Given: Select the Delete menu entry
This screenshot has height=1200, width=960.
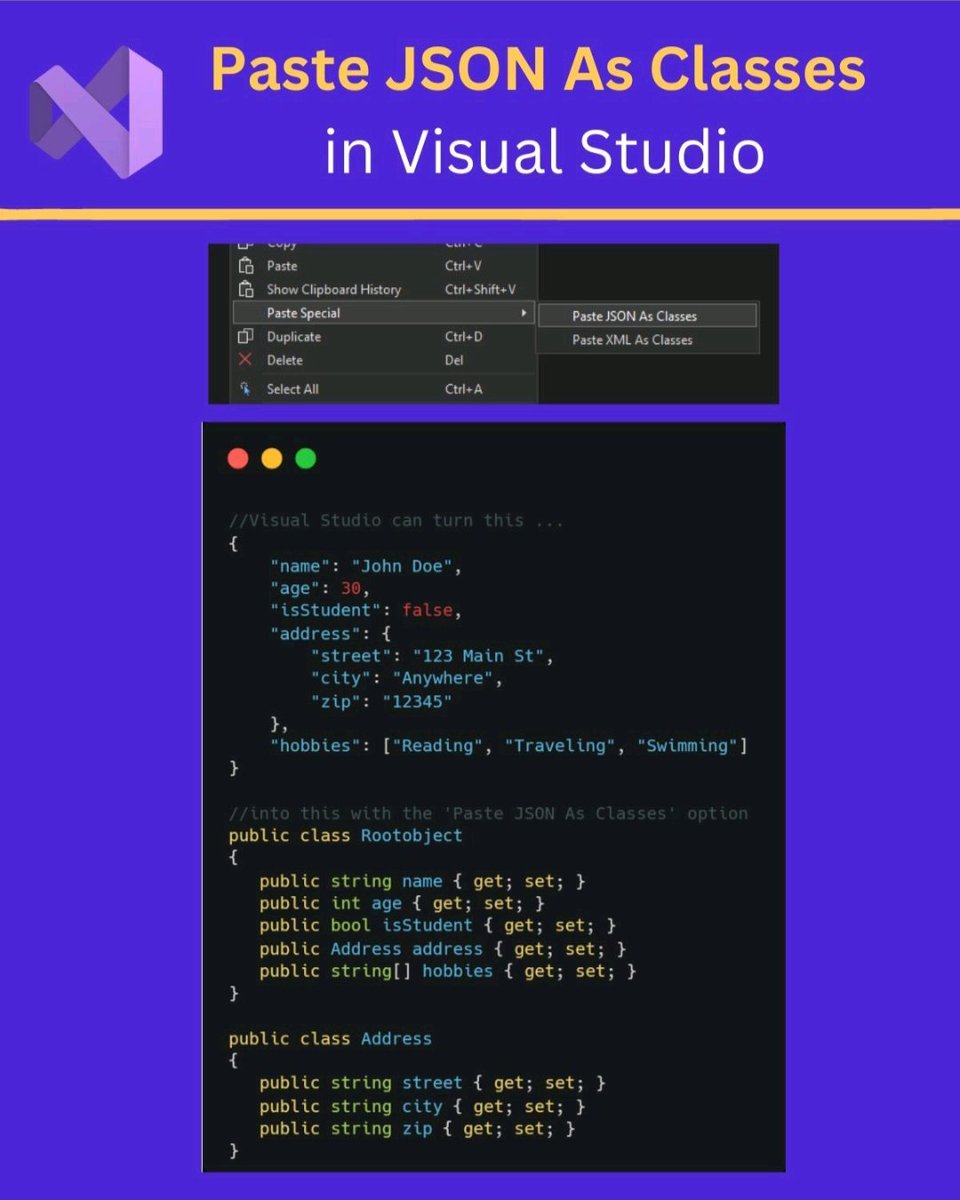Looking at the screenshot, I should (384, 360).
